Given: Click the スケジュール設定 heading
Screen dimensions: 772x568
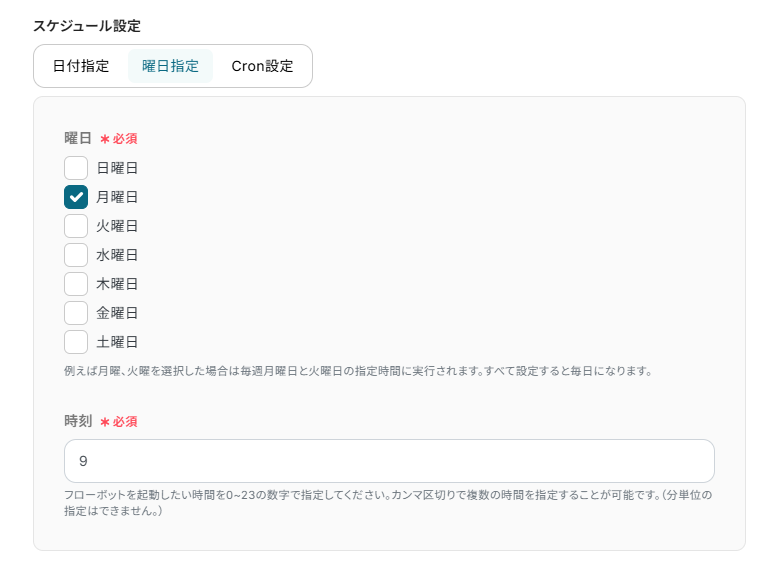Looking at the screenshot, I should 87,26.
